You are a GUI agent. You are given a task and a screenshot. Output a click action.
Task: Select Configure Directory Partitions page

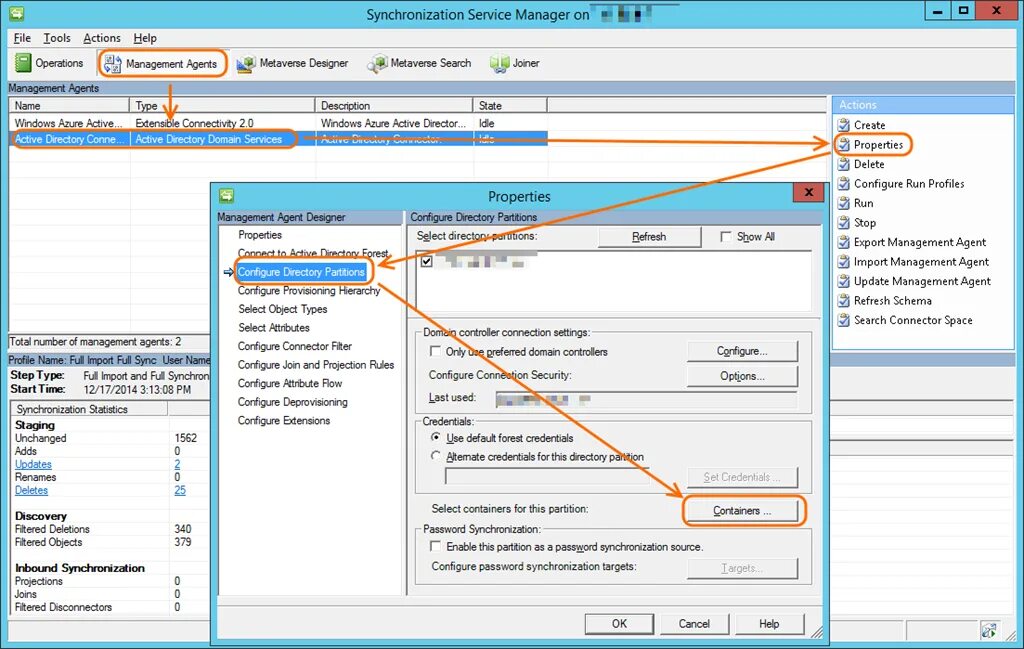pos(301,272)
